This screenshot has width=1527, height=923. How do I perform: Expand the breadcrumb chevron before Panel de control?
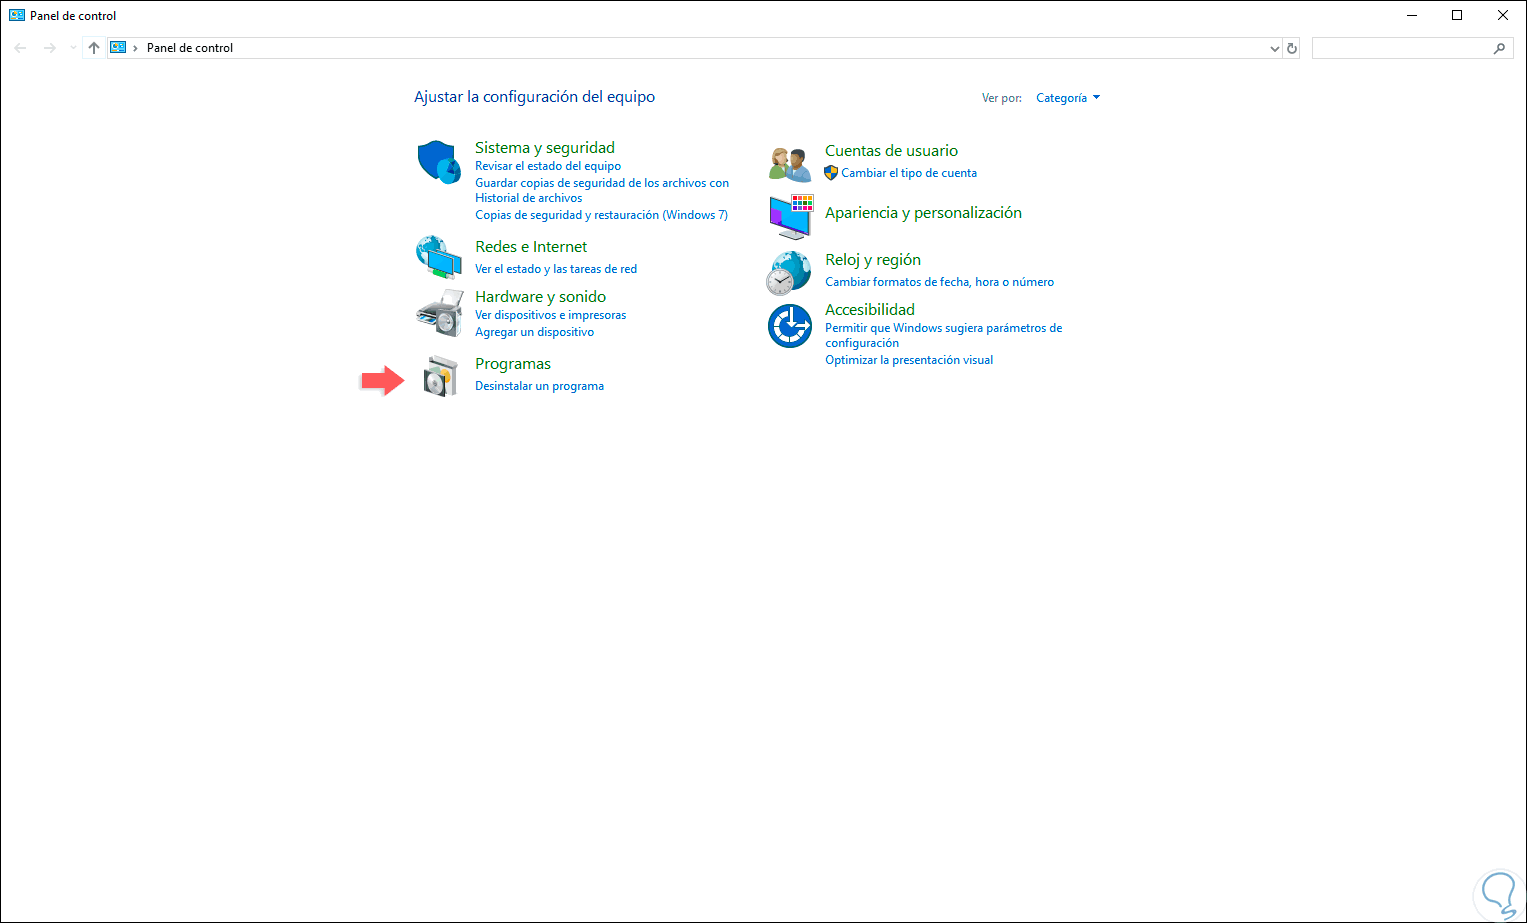pyautogui.click(x=135, y=48)
